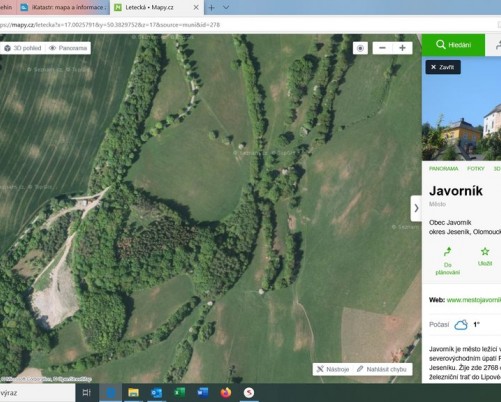501x402 pixels.
Task: Select the FOTKY tab in sidebar
Action: point(476,169)
